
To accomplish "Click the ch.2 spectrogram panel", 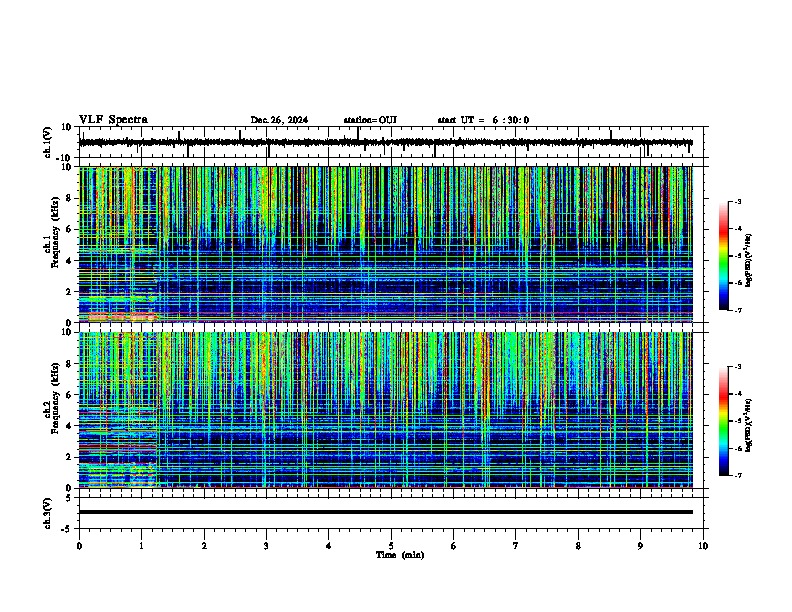I will click(x=386, y=410).
